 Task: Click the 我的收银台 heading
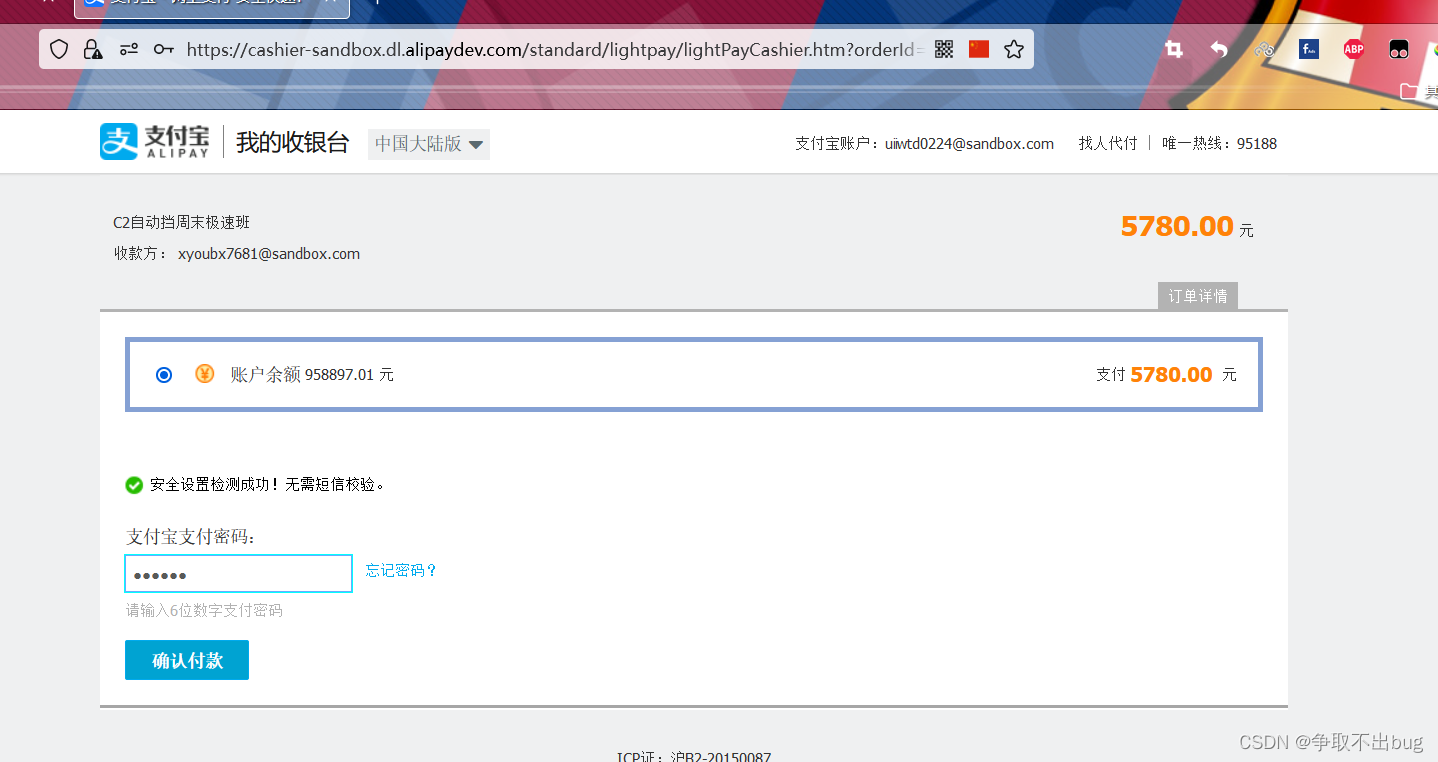click(x=292, y=143)
